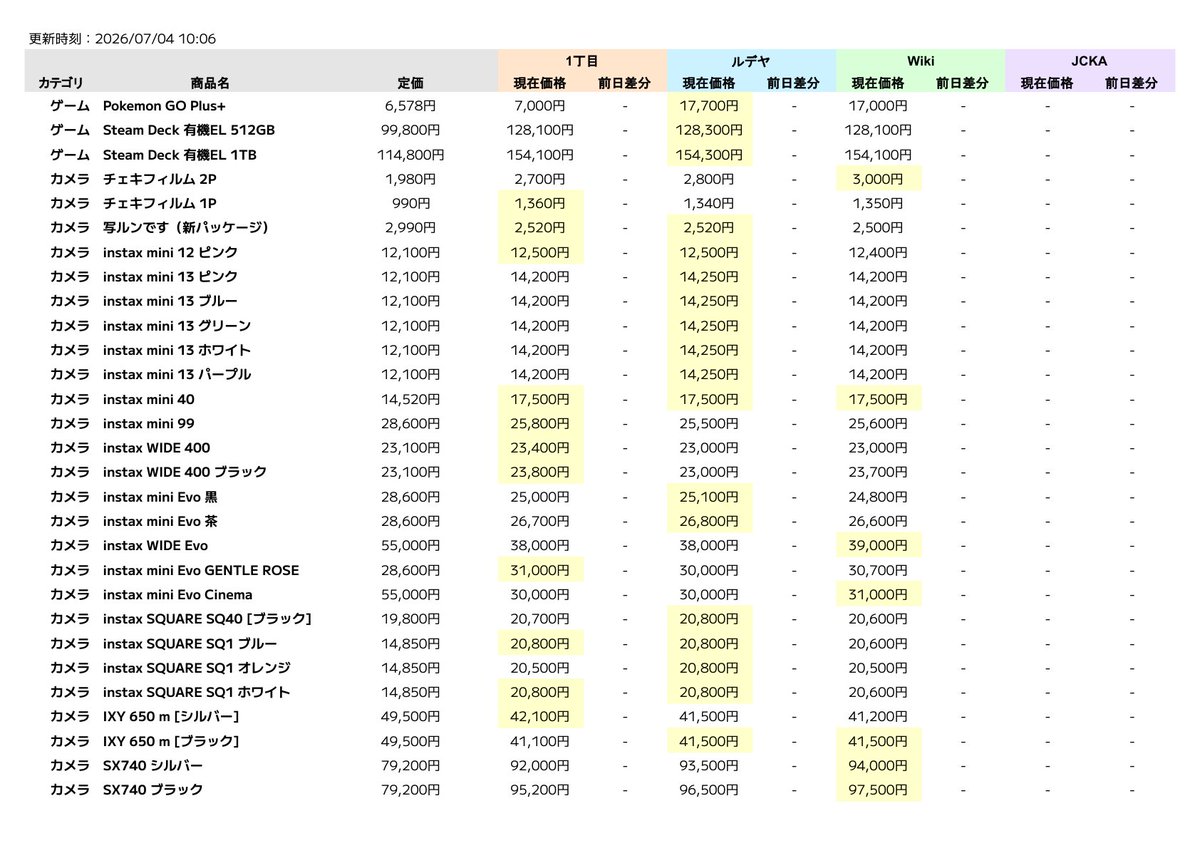The height and width of the screenshot is (848, 1200).
Task: Click the highlighted 128,300円 ルデヤ price
Action: coord(709,130)
